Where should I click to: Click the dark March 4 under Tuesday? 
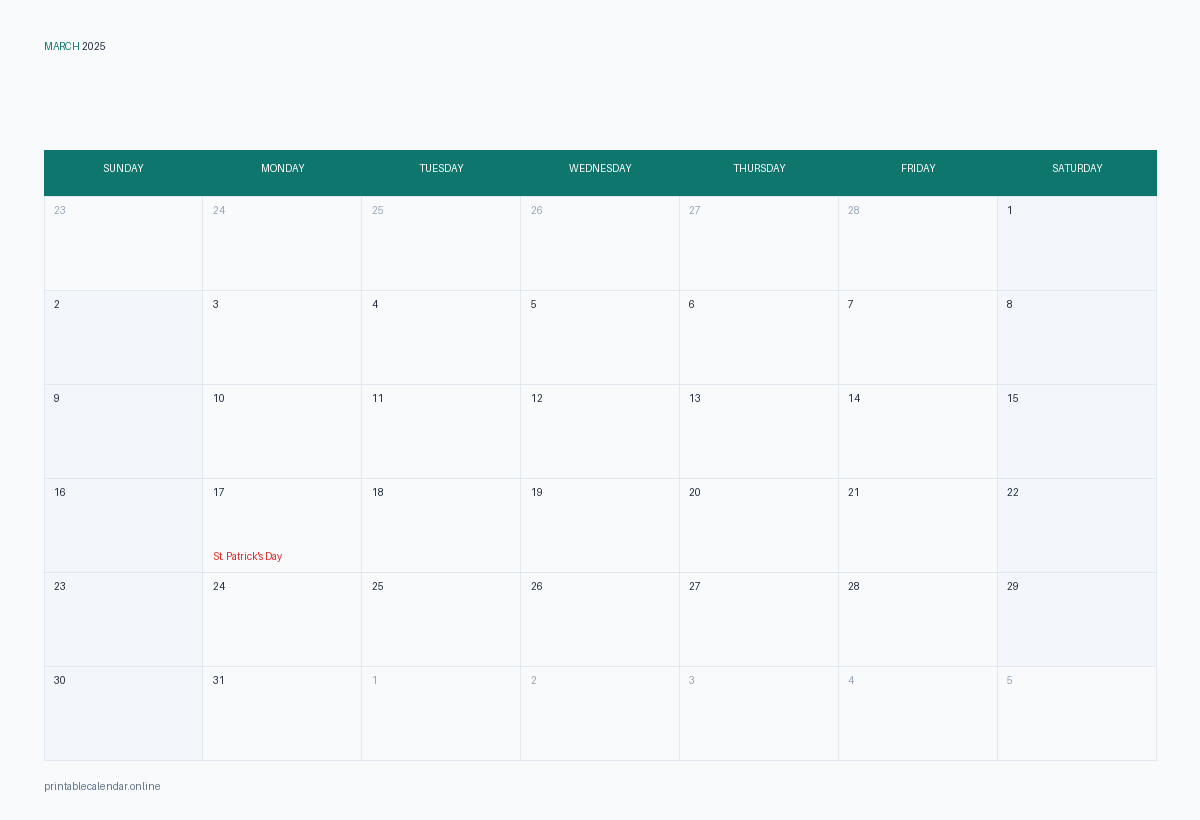(375, 305)
